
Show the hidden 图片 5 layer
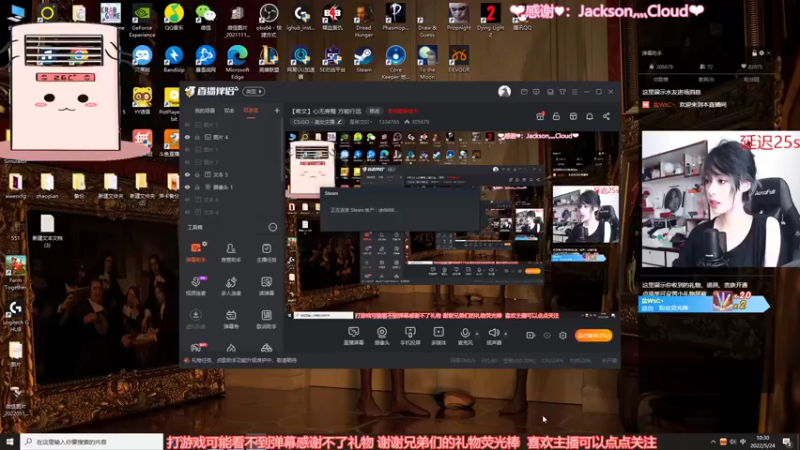[188, 124]
